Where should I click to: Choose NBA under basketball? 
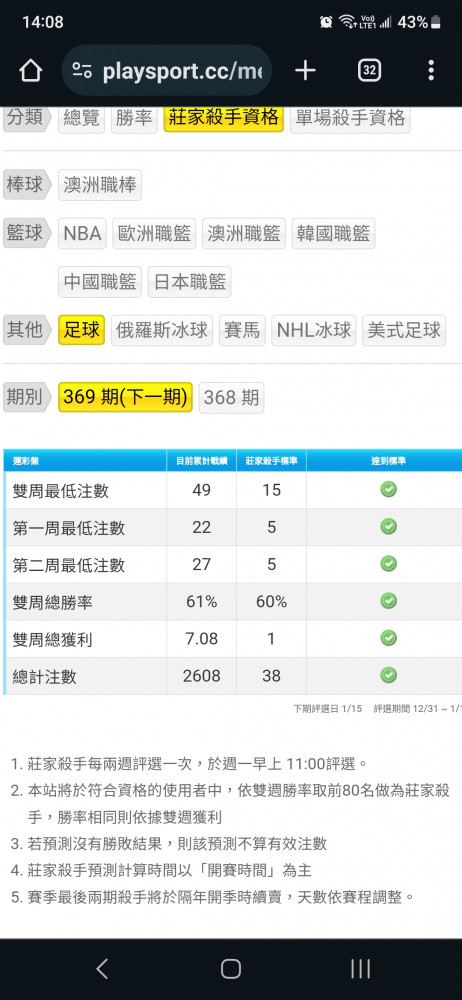pyautogui.click(x=82, y=233)
